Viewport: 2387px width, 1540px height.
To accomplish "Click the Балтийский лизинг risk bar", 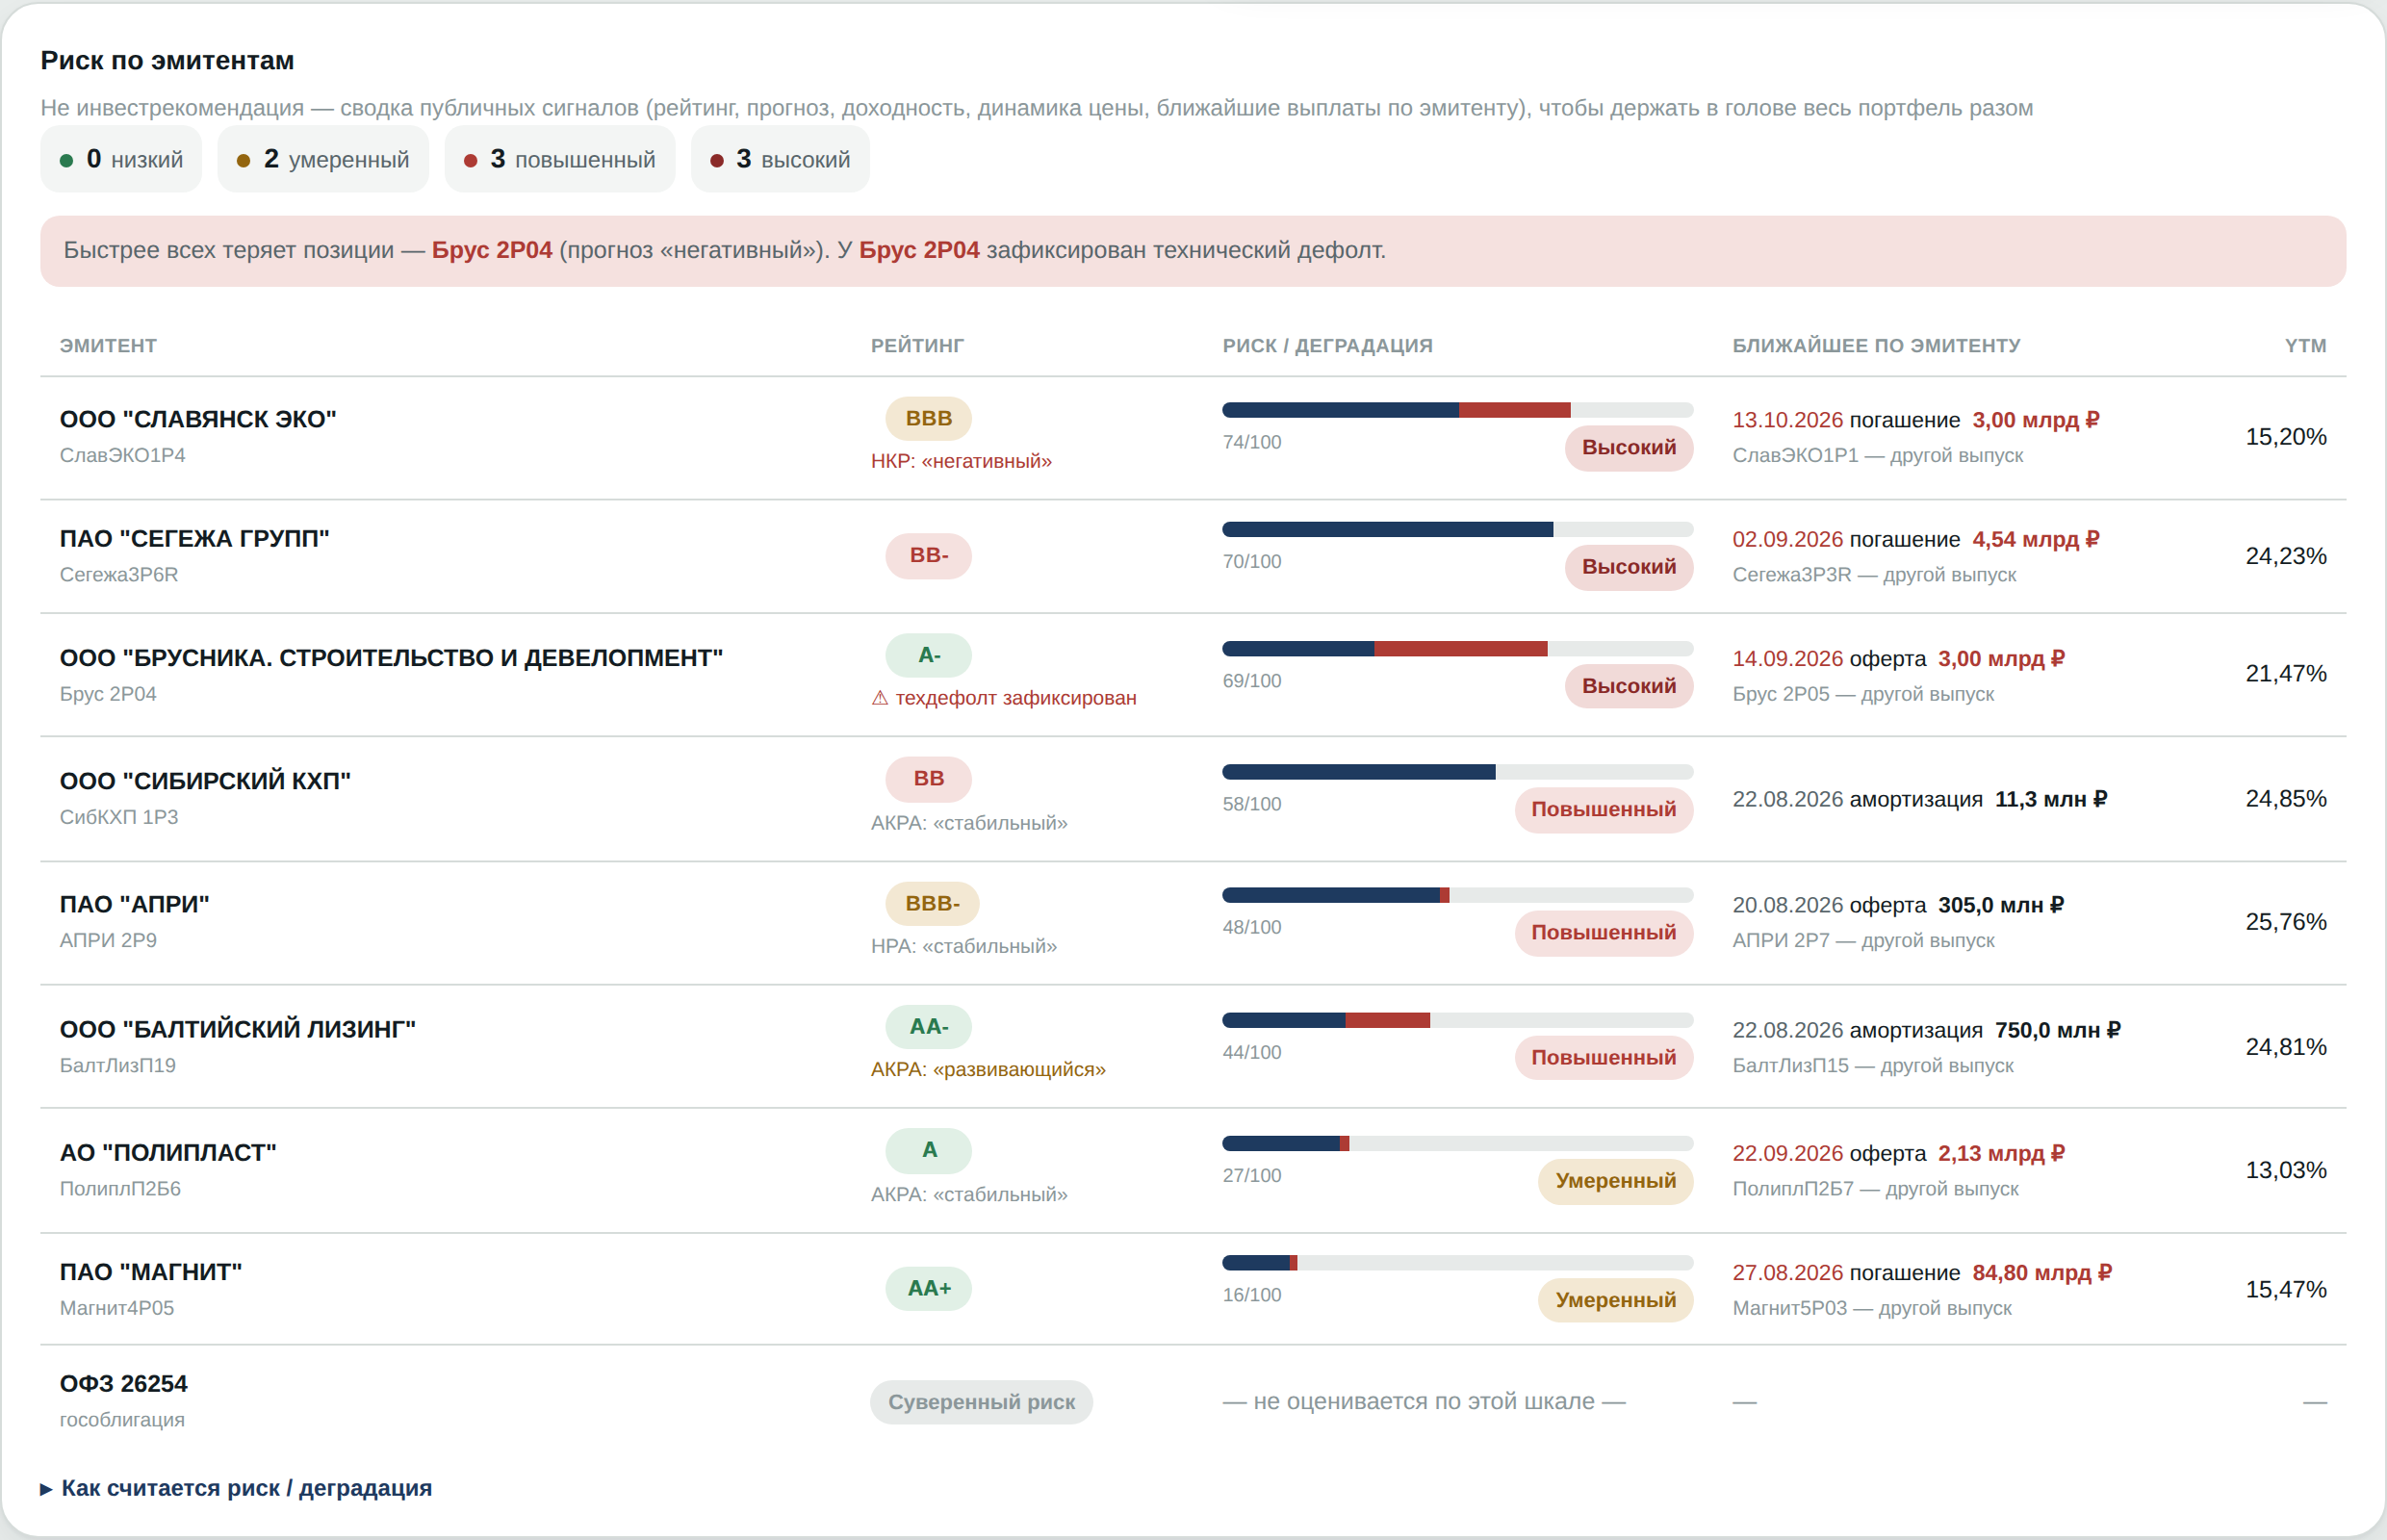I will click(x=1457, y=1020).
